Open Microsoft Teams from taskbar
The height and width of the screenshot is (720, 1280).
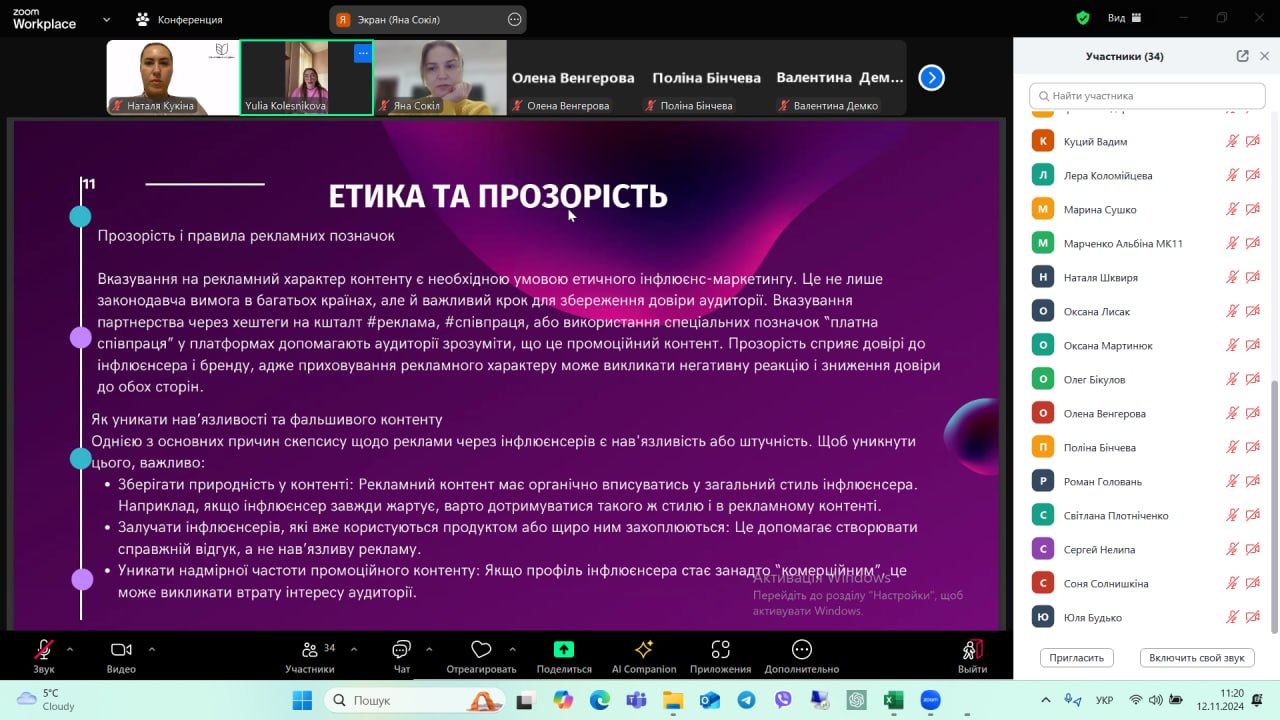point(636,700)
